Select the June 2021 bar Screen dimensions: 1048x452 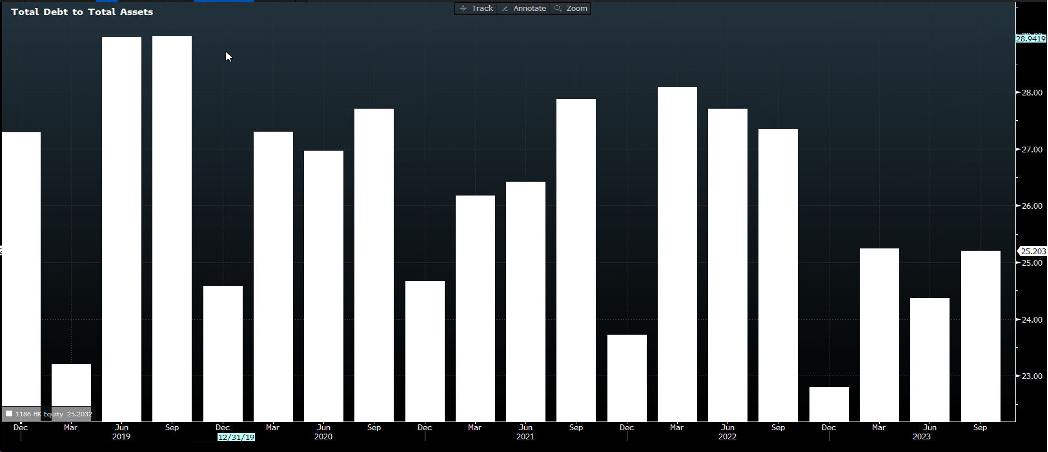pos(525,302)
